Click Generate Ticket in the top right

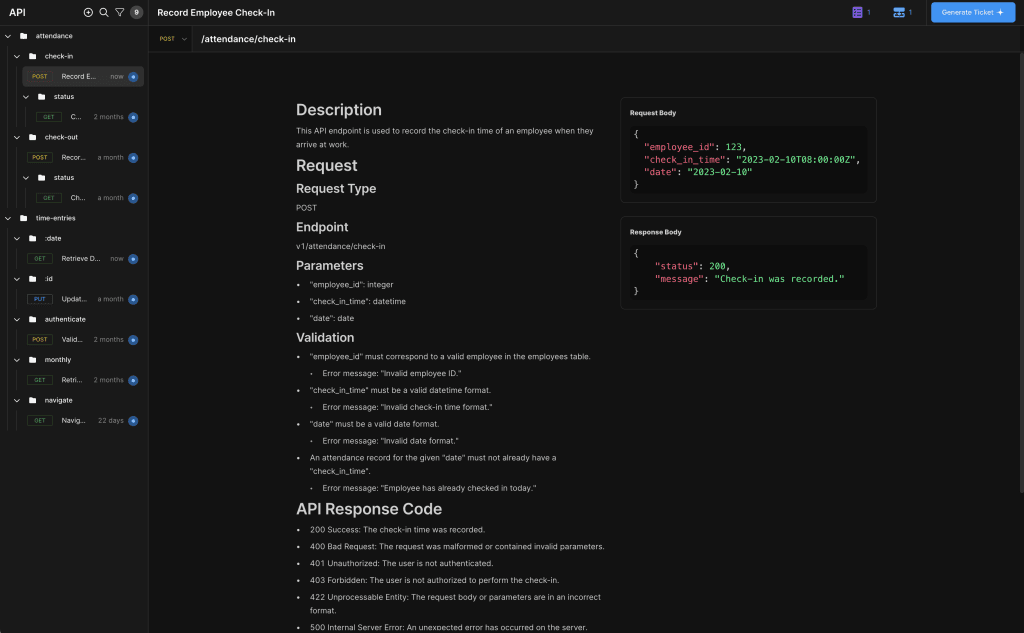click(972, 12)
